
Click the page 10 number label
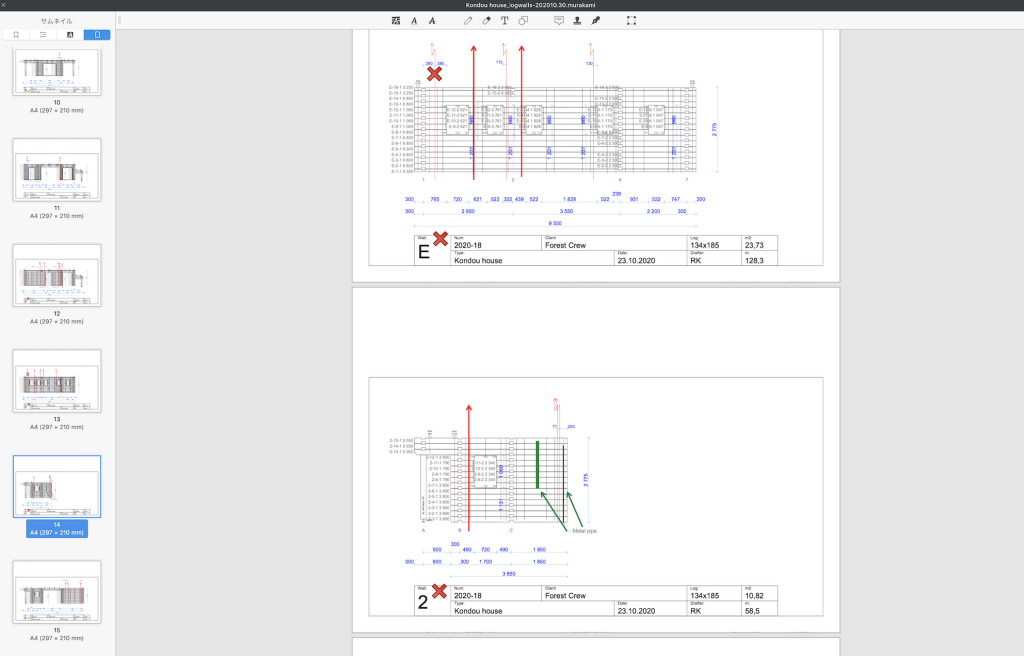57,103
